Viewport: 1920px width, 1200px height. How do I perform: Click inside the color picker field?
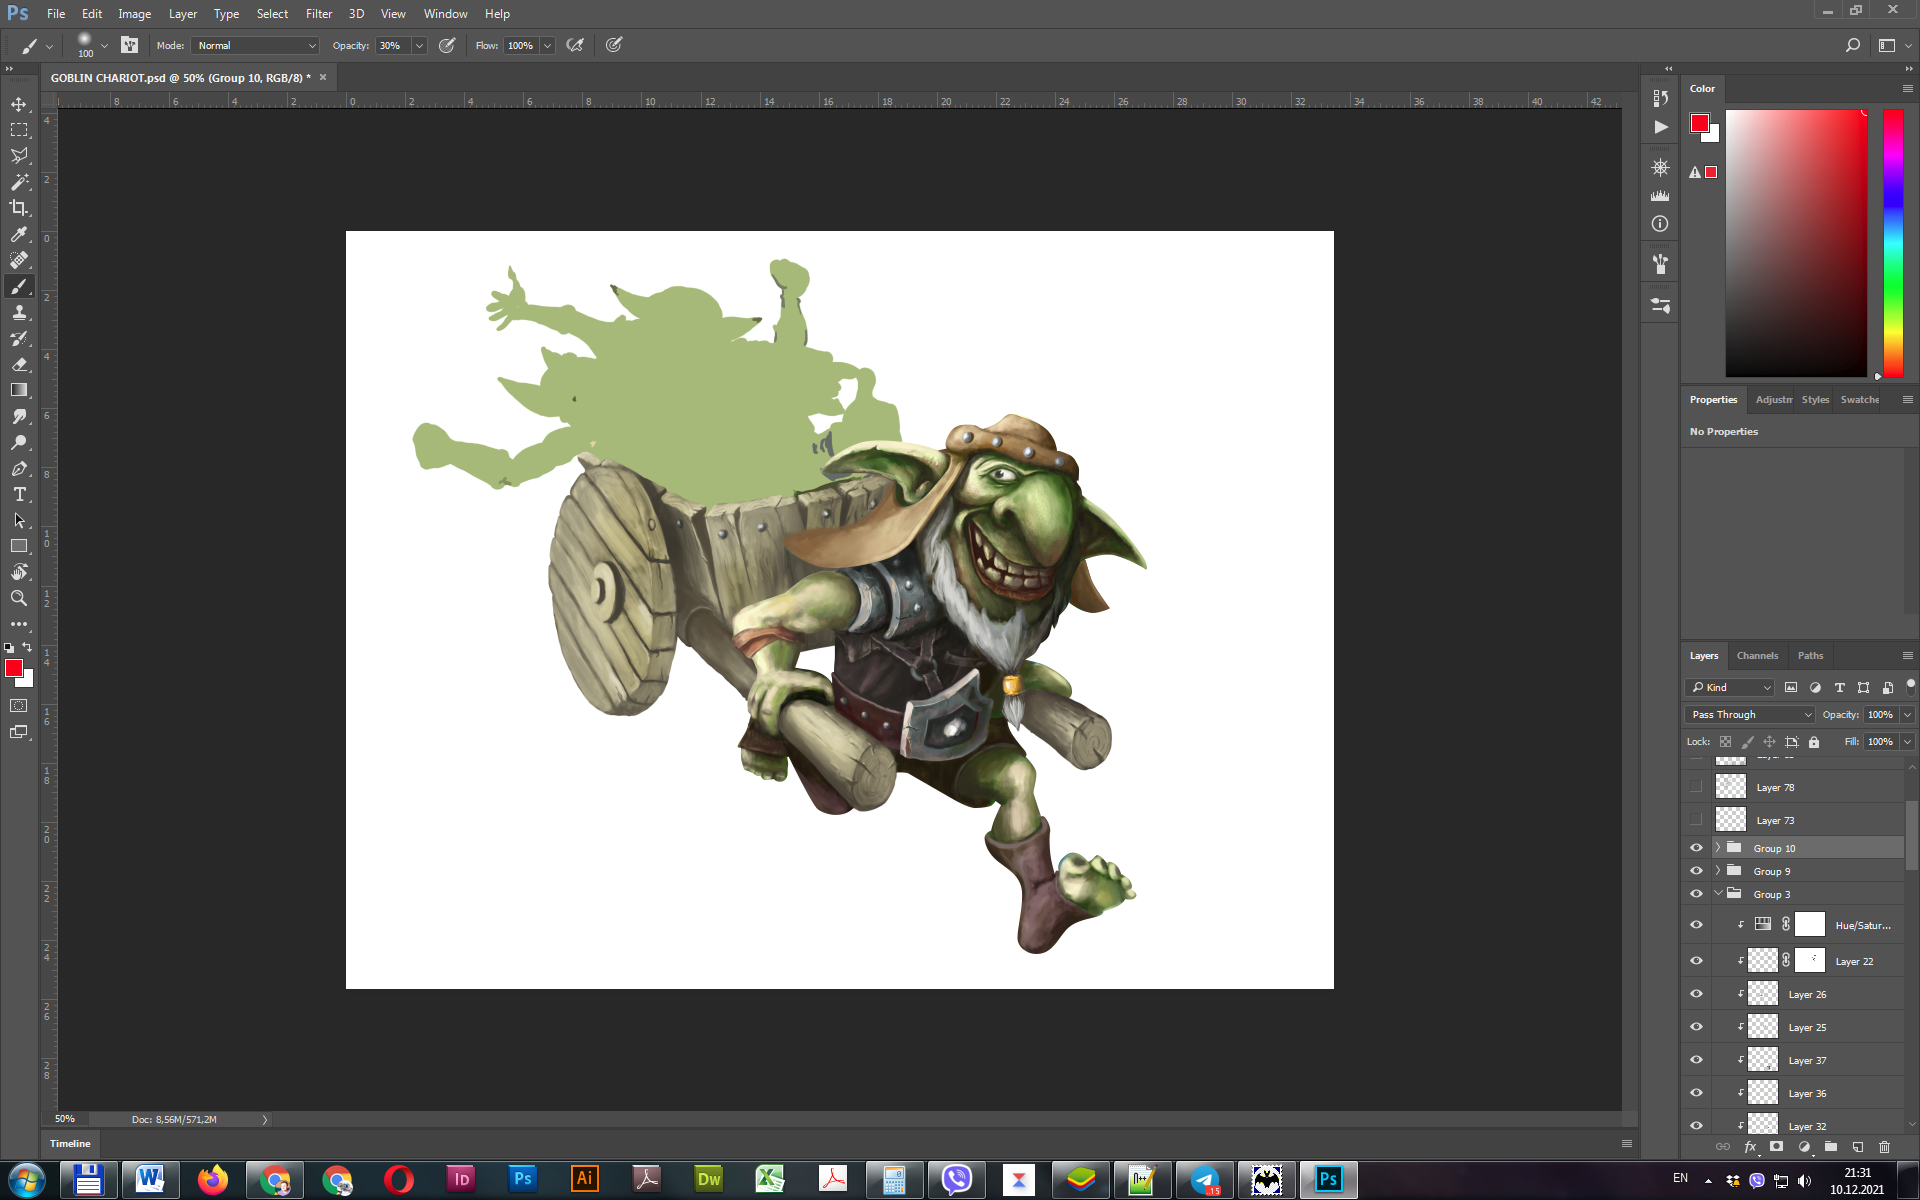click(x=1796, y=243)
